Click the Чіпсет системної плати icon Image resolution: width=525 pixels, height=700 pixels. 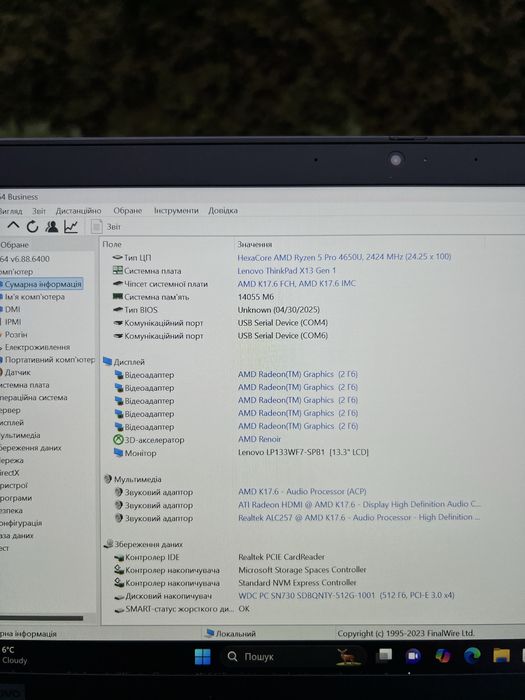point(118,283)
